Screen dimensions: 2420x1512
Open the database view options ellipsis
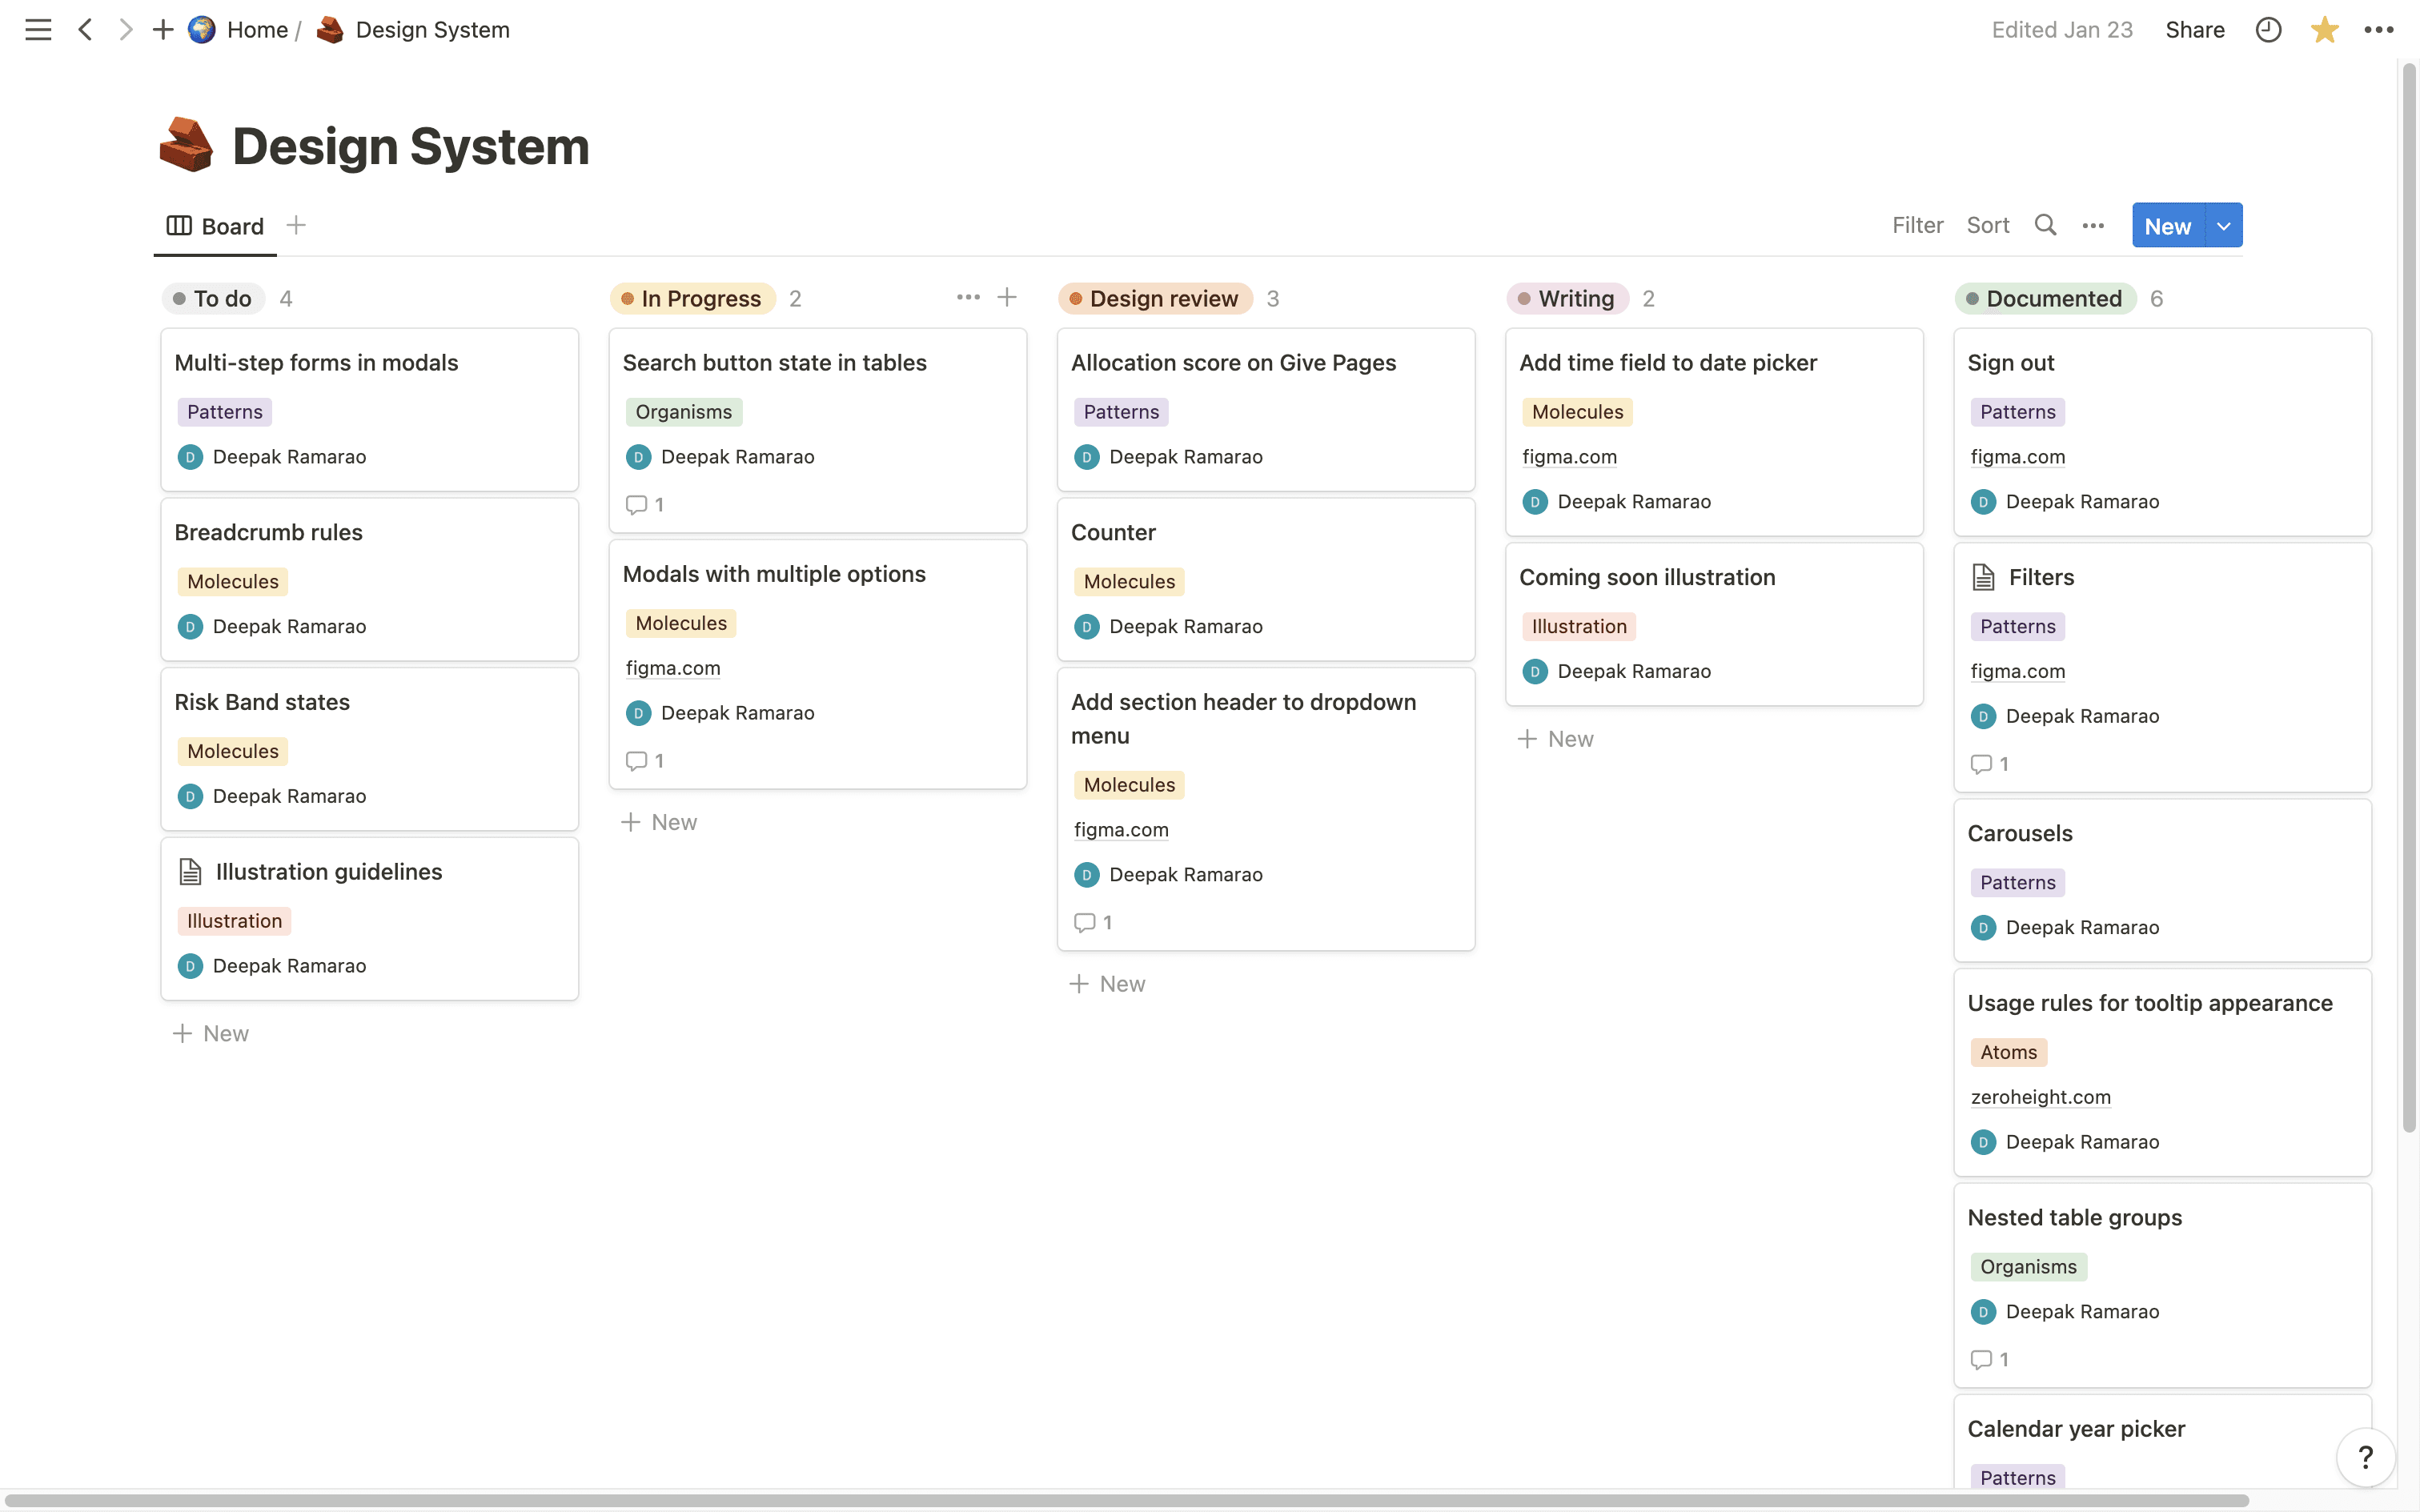2093,226
